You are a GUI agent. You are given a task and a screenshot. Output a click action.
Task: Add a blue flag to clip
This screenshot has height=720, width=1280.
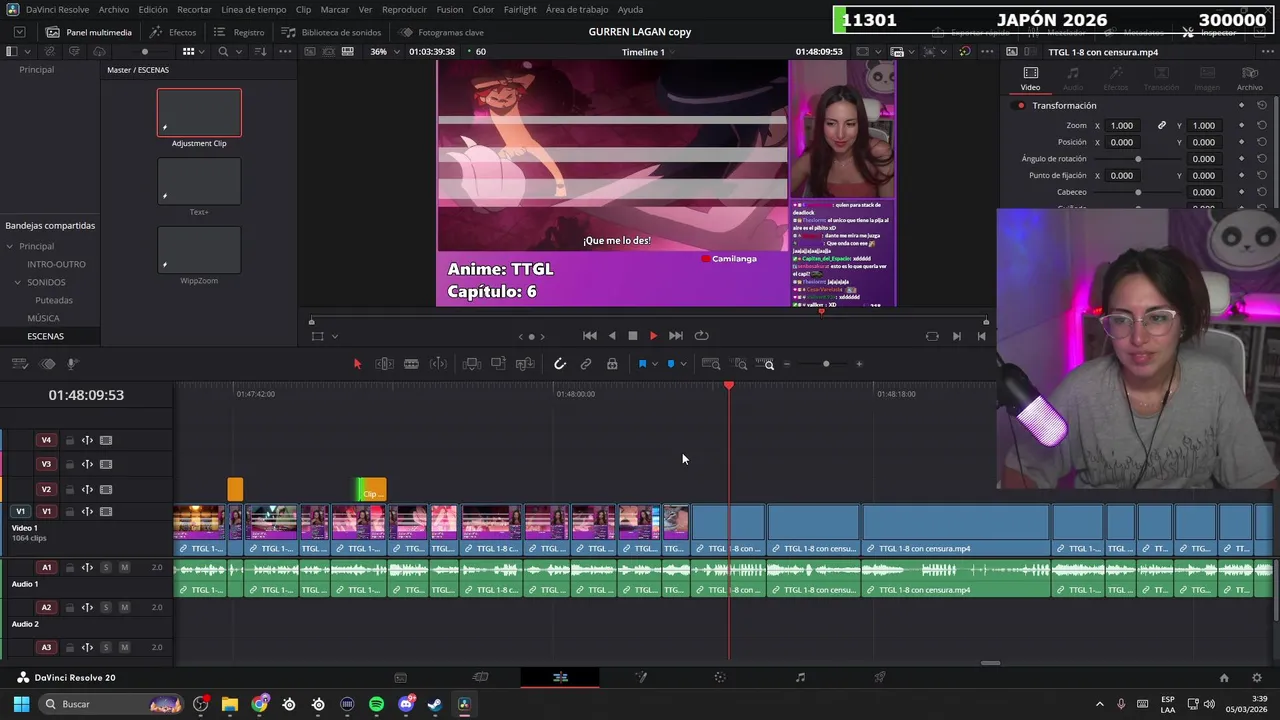coord(642,364)
